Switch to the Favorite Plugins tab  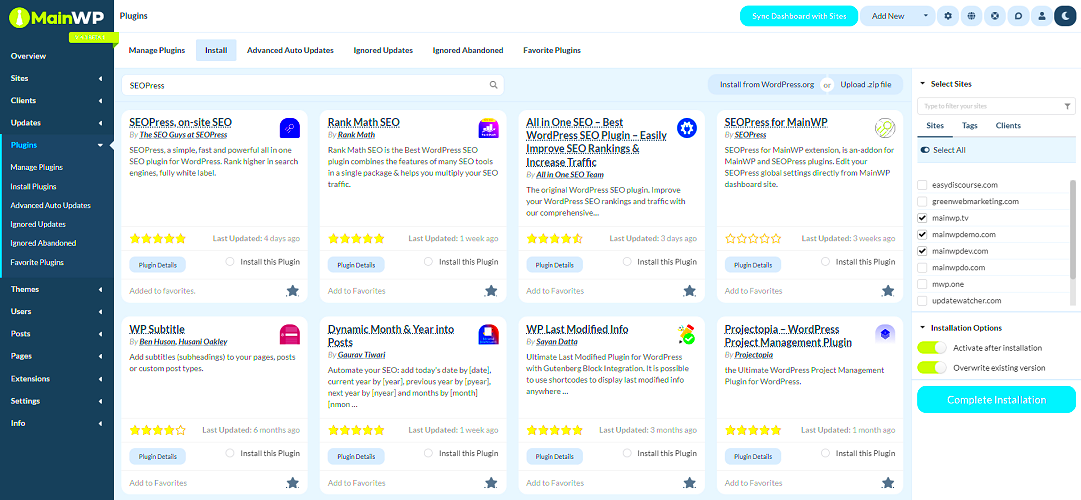(x=552, y=50)
